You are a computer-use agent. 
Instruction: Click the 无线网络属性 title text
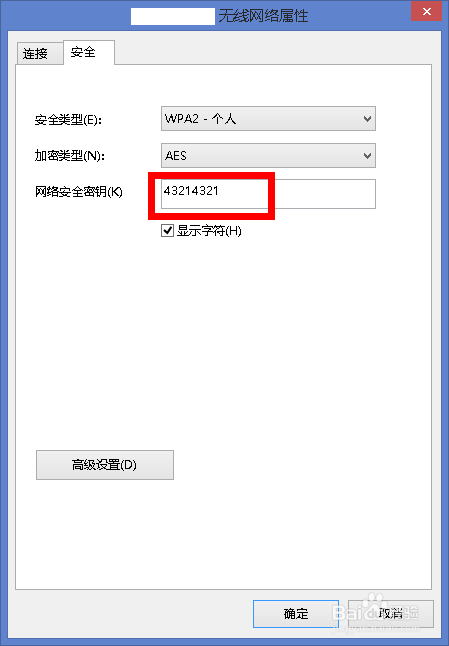click(263, 16)
